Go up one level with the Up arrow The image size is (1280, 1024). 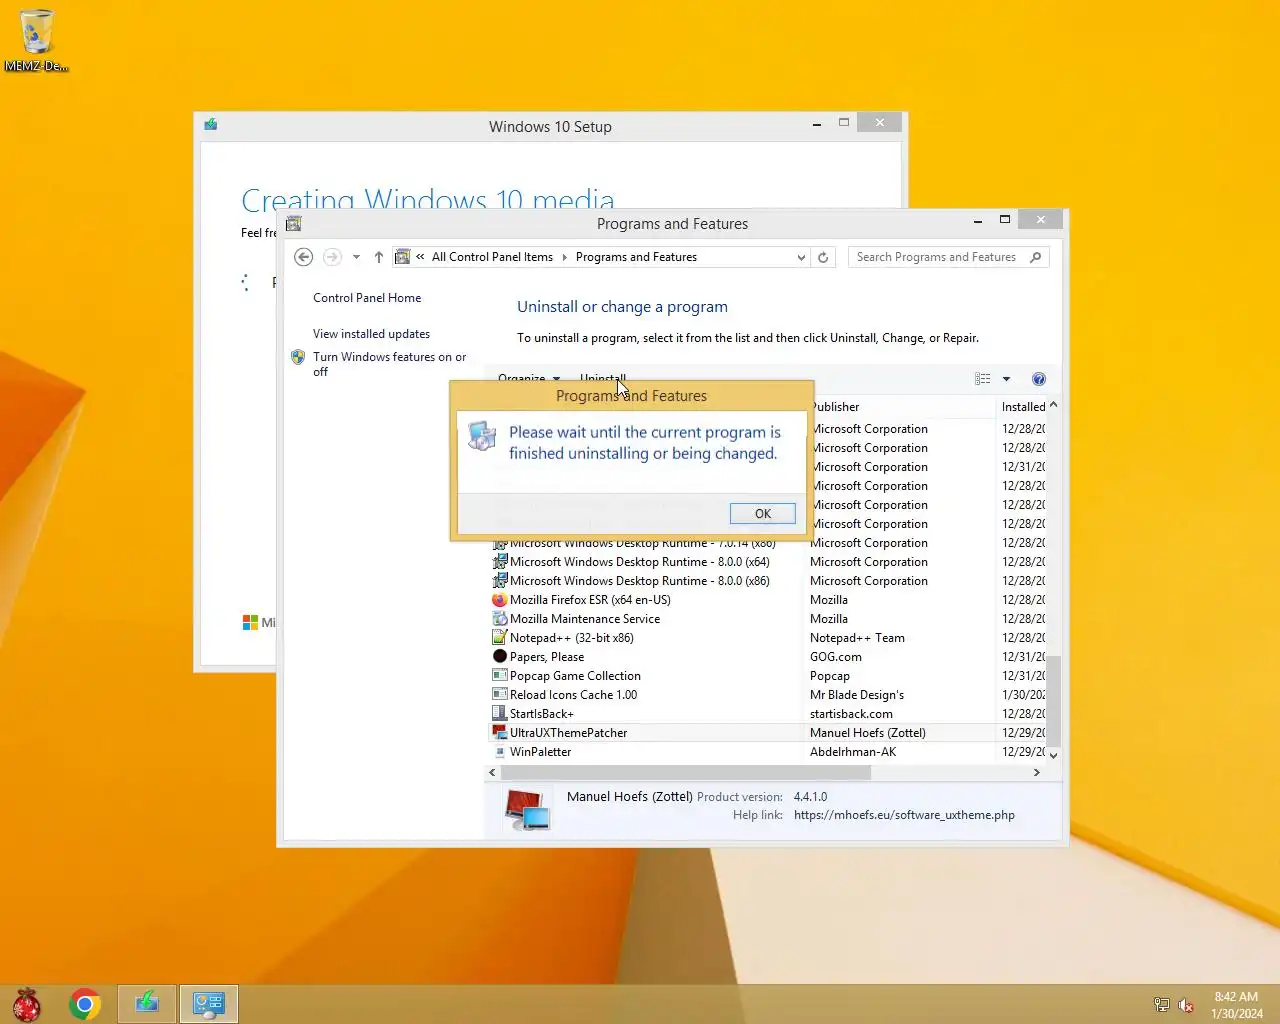pyautogui.click(x=379, y=257)
